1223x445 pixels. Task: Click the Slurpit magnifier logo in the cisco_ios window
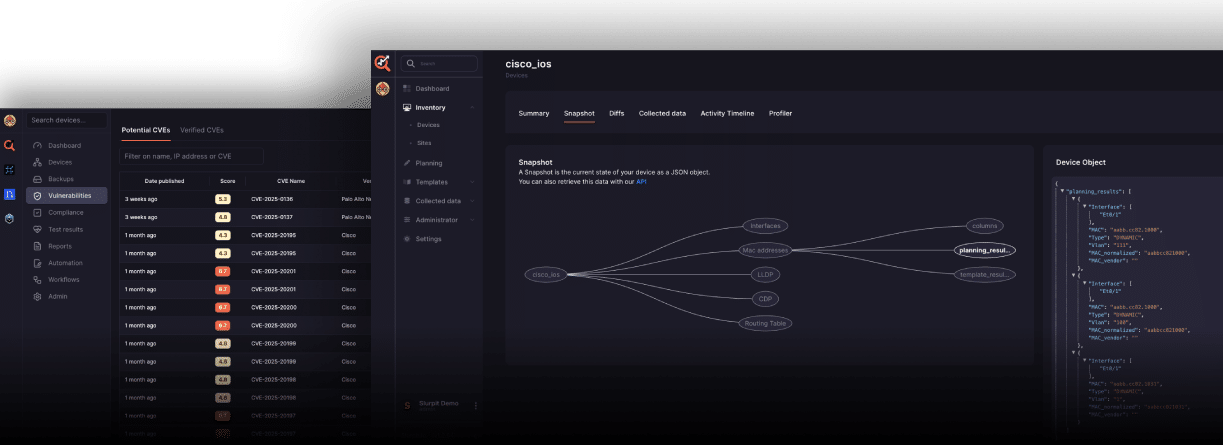382,63
